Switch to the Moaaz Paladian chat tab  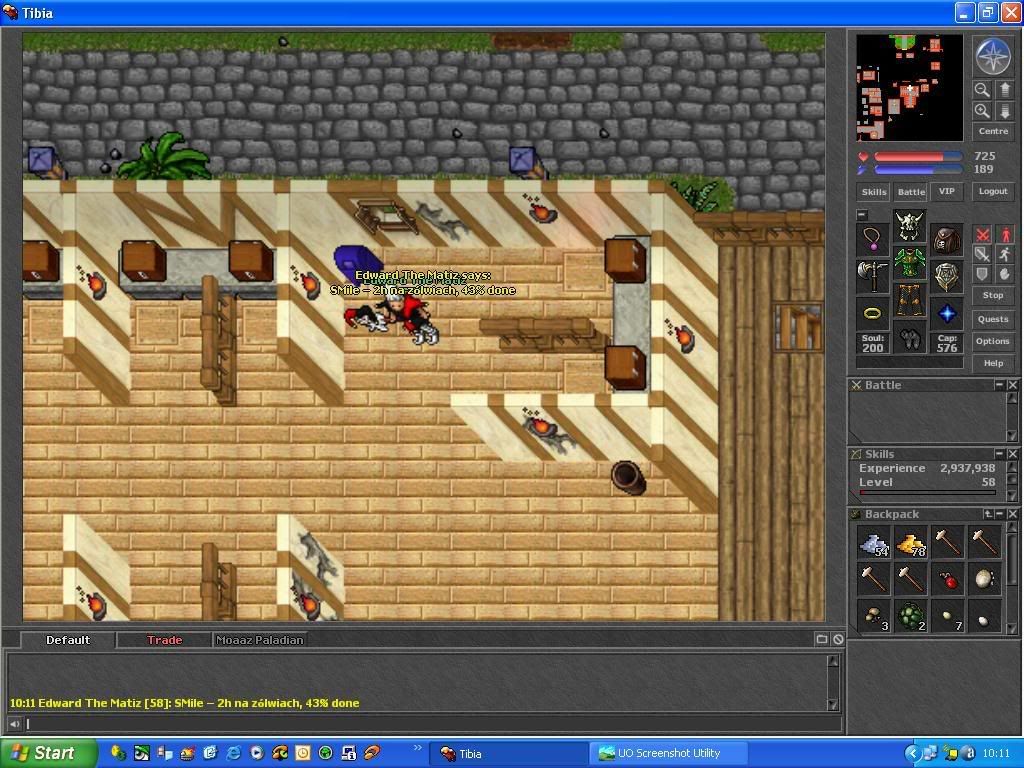click(x=260, y=640)
